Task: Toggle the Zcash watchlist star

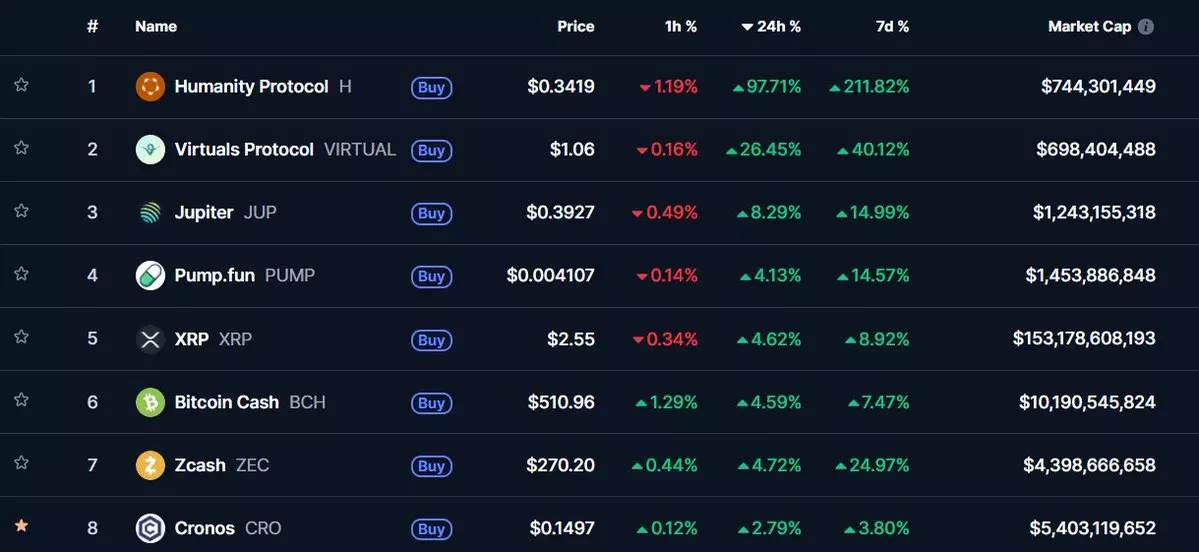Action: [21, 462]
